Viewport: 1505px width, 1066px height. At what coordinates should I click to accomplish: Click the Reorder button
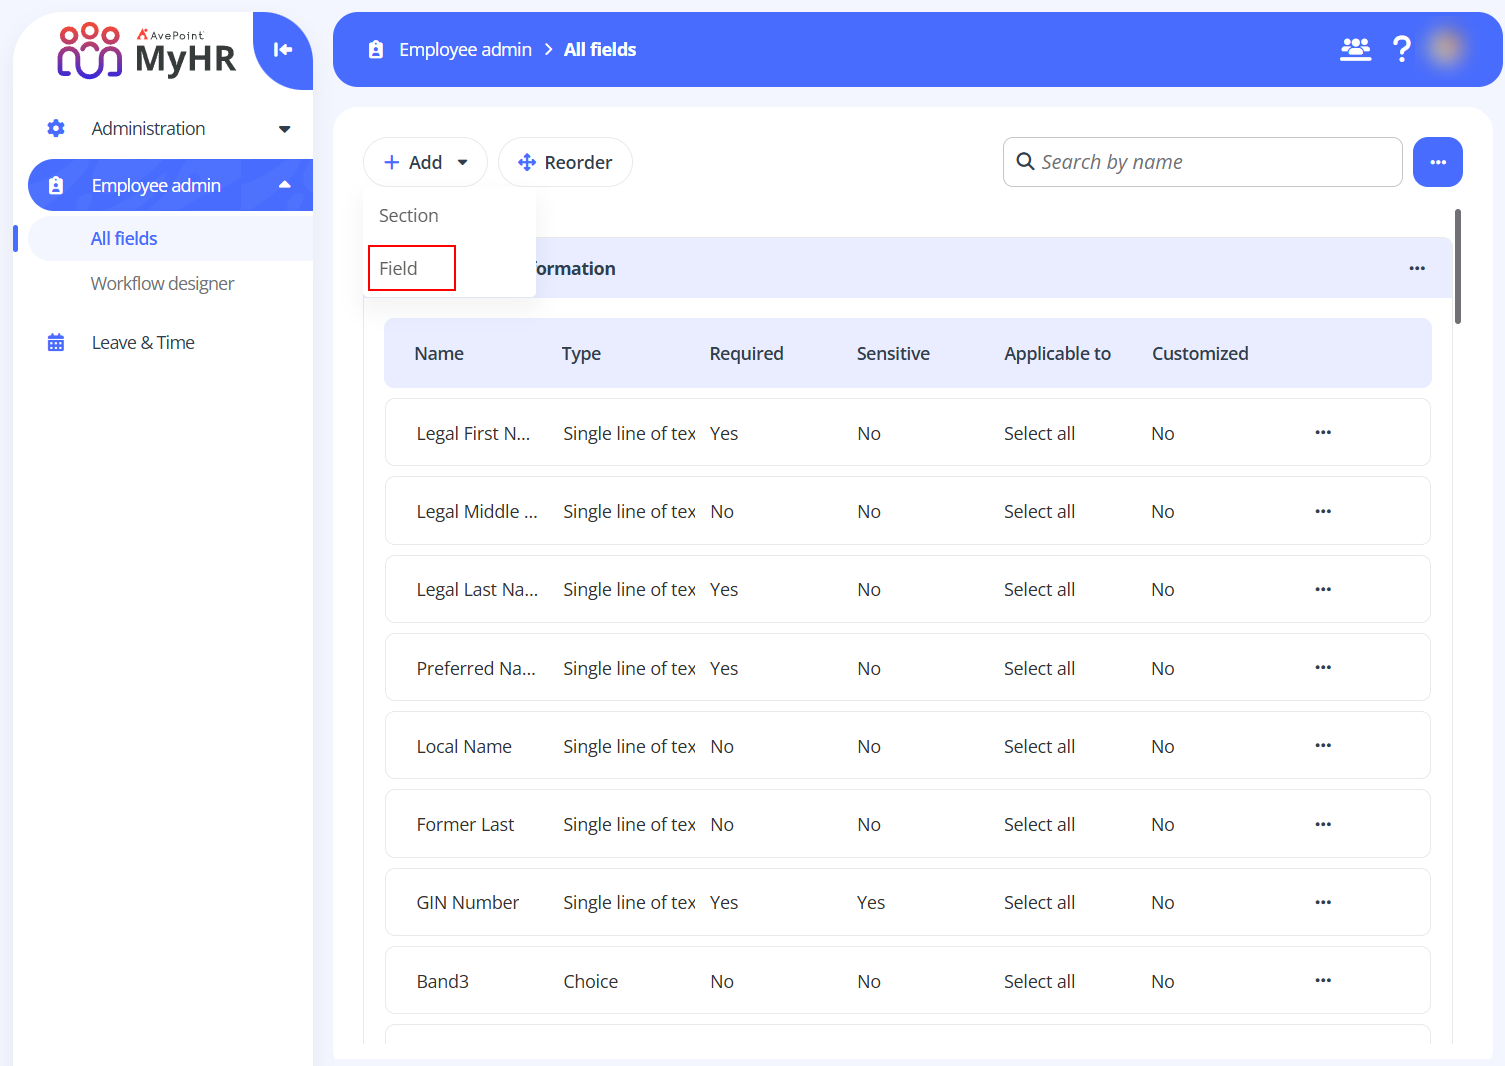pos(565,162)
